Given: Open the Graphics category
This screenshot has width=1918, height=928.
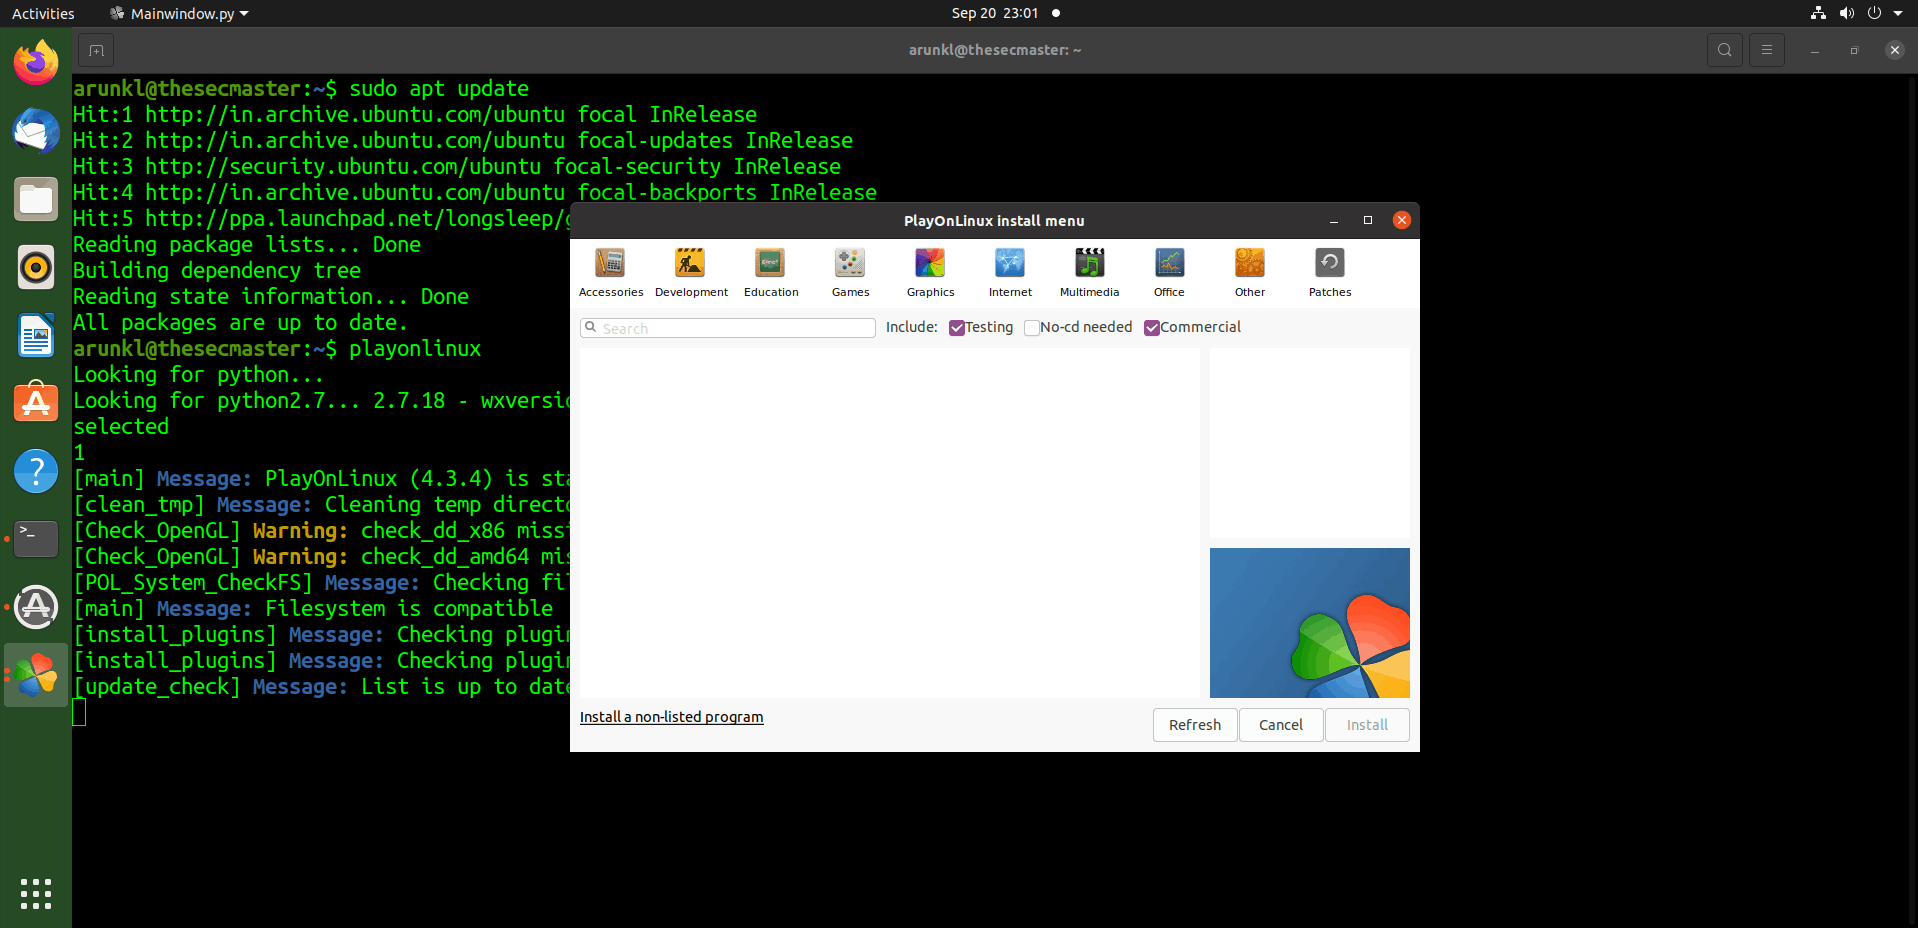Looking at the screenshot, I should 930,273.
